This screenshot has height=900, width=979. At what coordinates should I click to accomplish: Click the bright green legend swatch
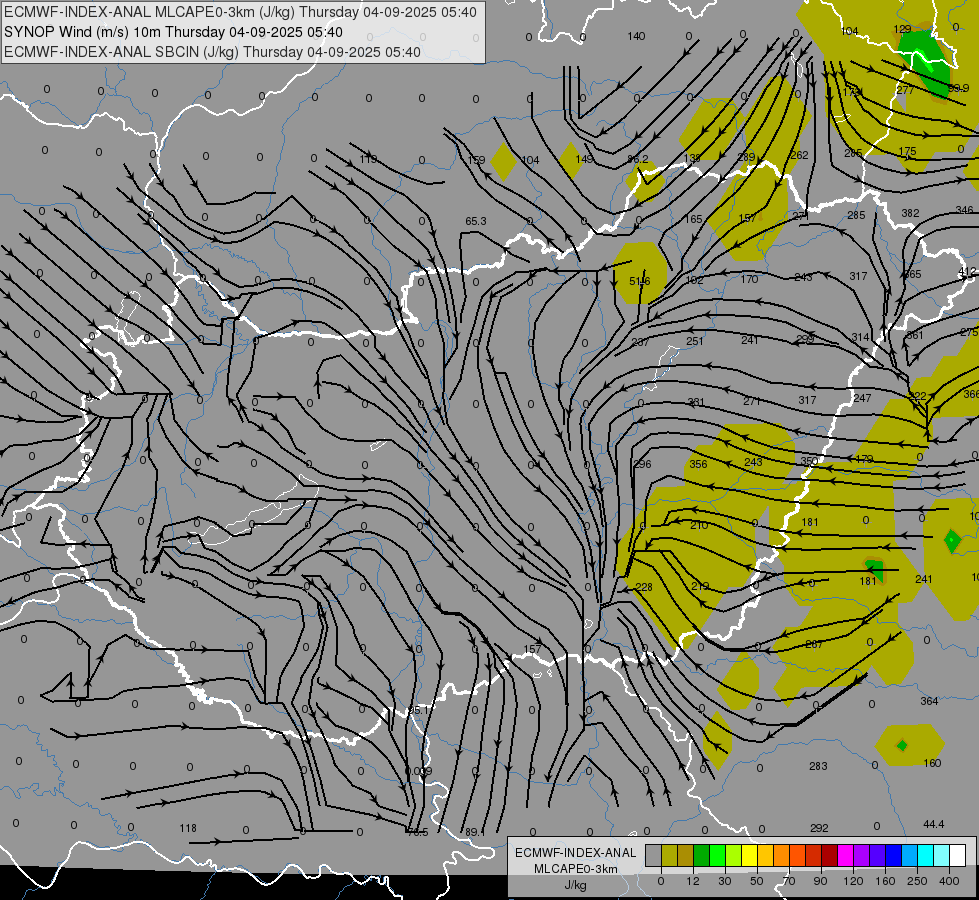click(718, 856)
